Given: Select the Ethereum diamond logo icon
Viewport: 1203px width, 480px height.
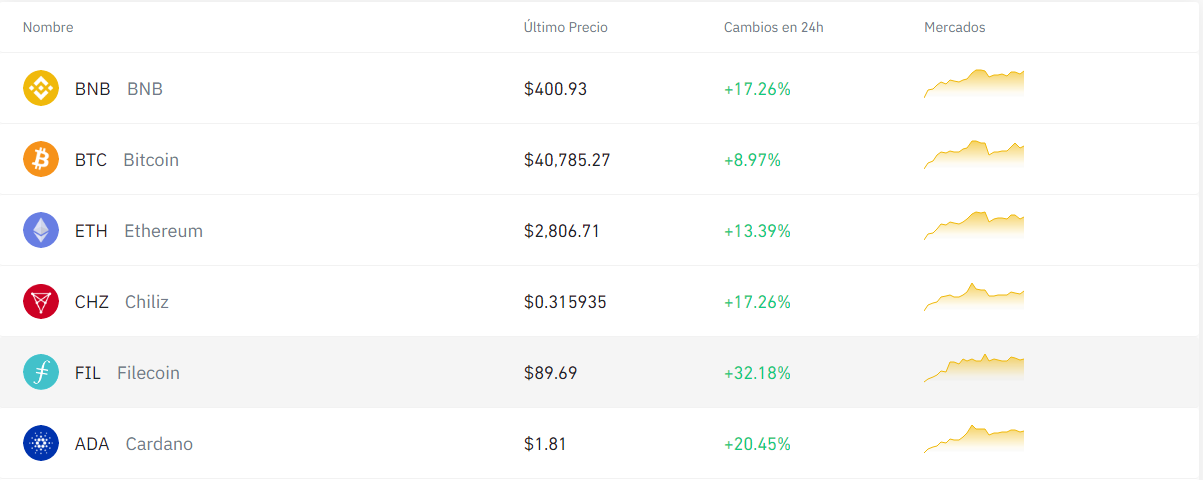Looking at the screenshot, I should click(x=41, y=230).
